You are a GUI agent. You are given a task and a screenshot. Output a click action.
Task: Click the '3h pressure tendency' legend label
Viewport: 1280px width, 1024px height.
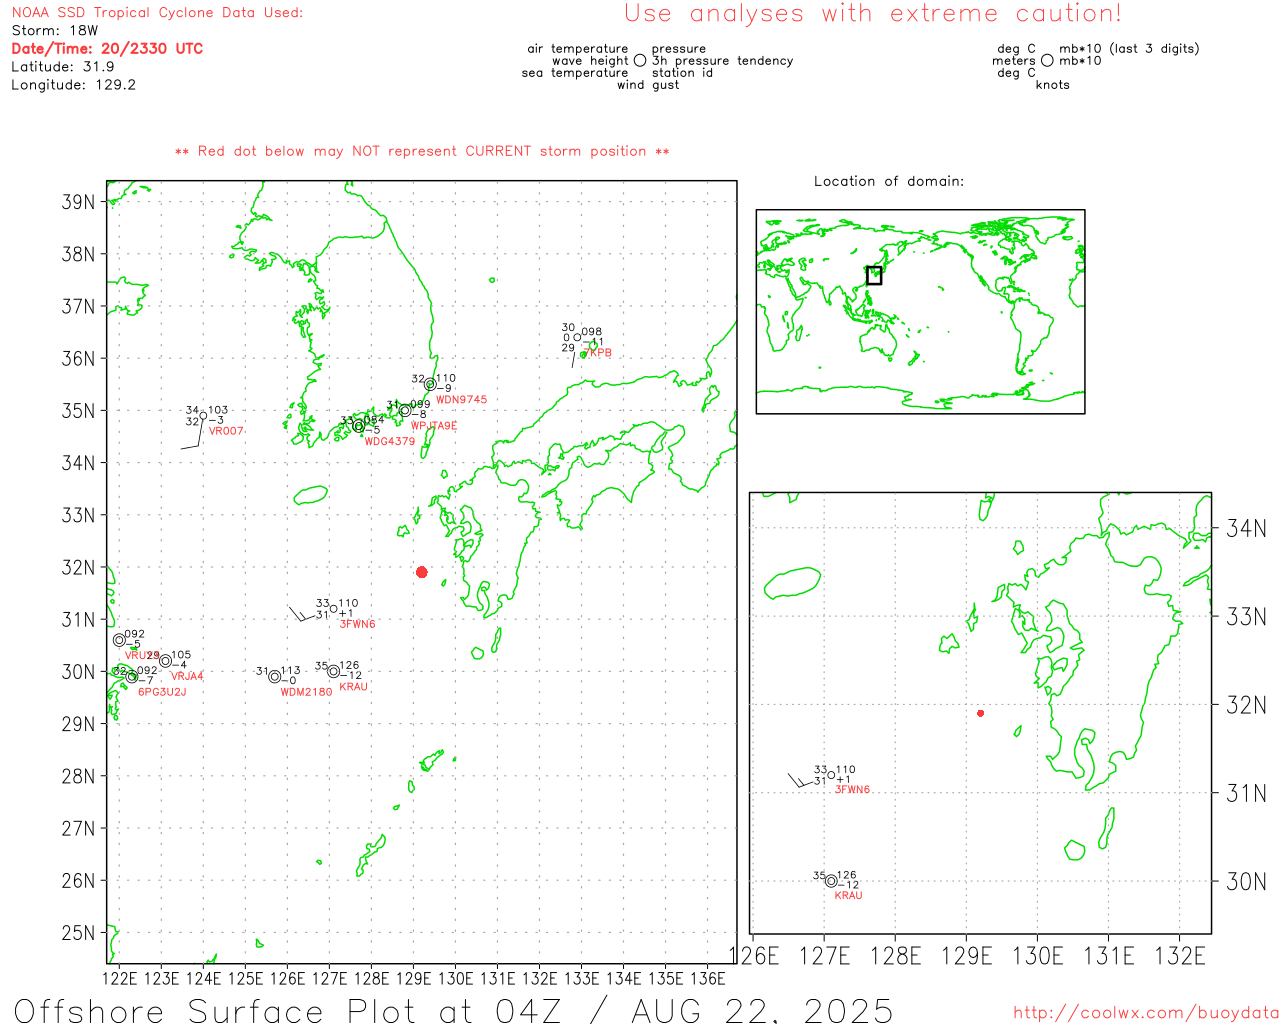point(722,60)
